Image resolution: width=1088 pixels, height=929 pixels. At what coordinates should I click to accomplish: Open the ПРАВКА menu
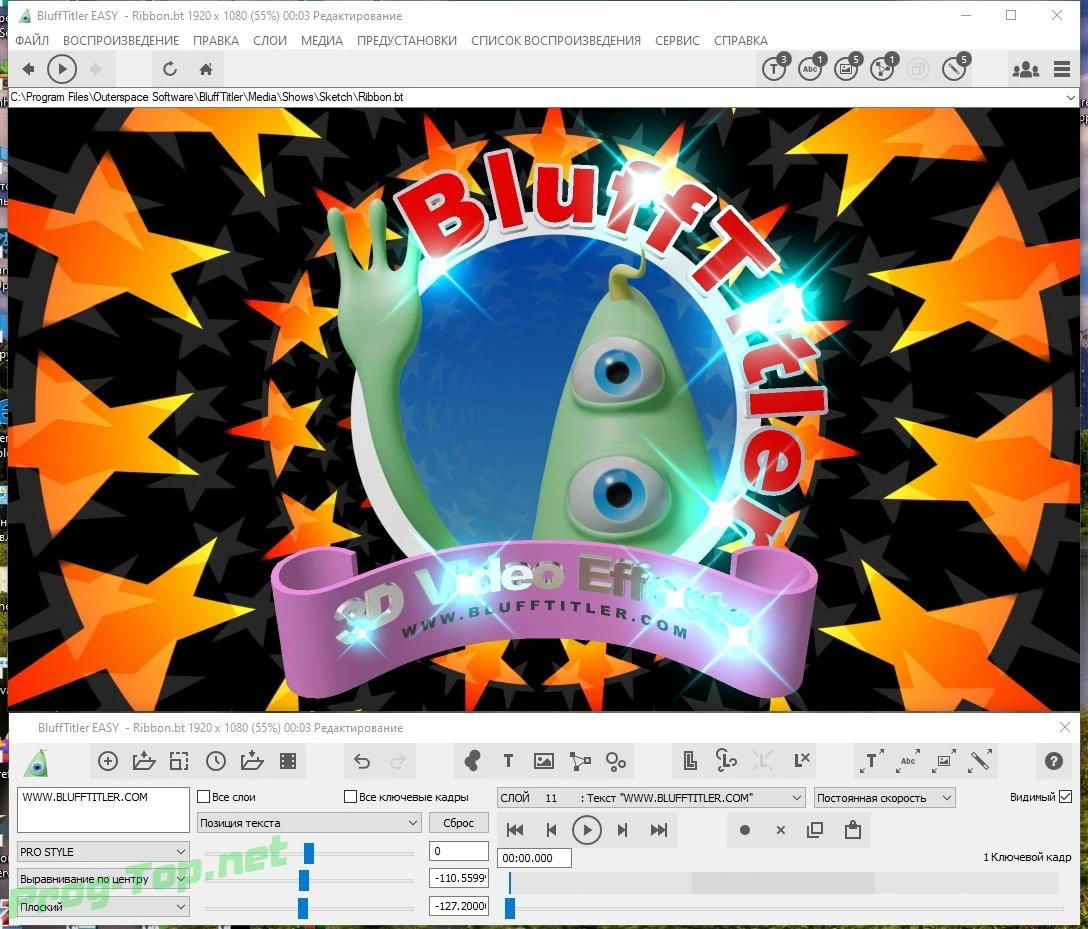(216, 40)
